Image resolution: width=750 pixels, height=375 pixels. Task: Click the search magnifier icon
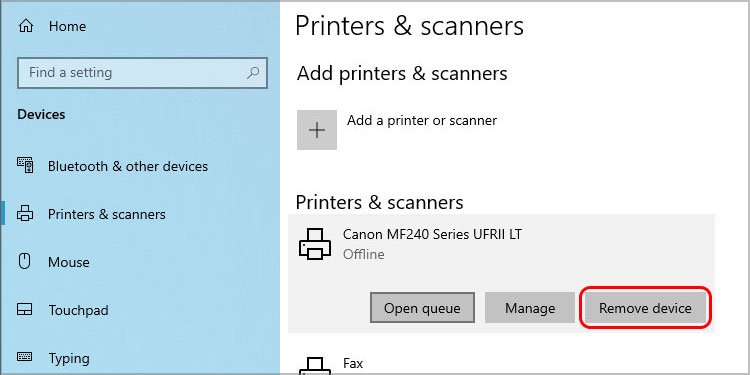[x=253, y=73]
